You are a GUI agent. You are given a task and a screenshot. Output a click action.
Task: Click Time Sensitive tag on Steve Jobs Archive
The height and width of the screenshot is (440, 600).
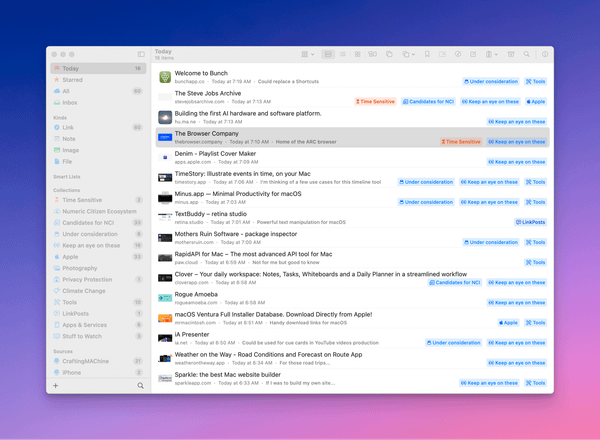[375, 102]
